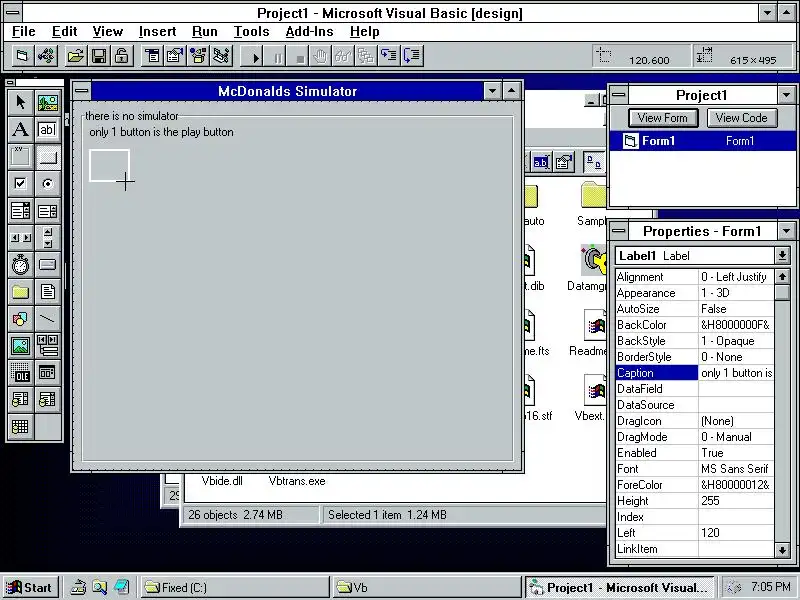Pick the ComboBox tool in the toolbox

point(20,211)
